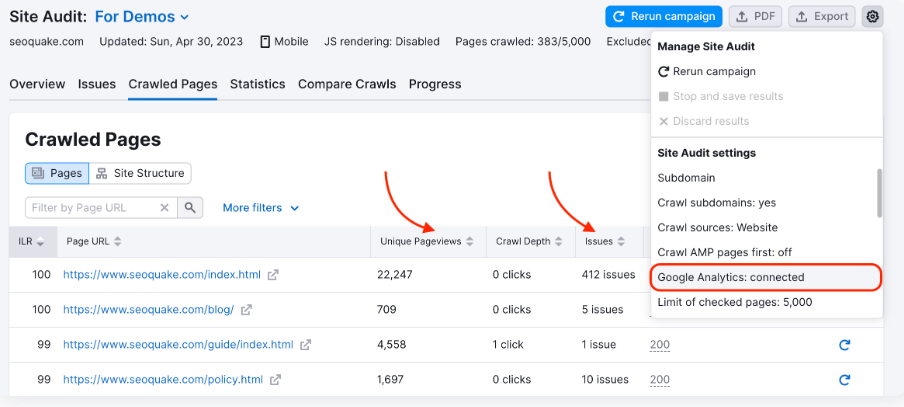Recrawl the guide/index.html page
Screen dimensions: 904x407
[x=845, y=345]
